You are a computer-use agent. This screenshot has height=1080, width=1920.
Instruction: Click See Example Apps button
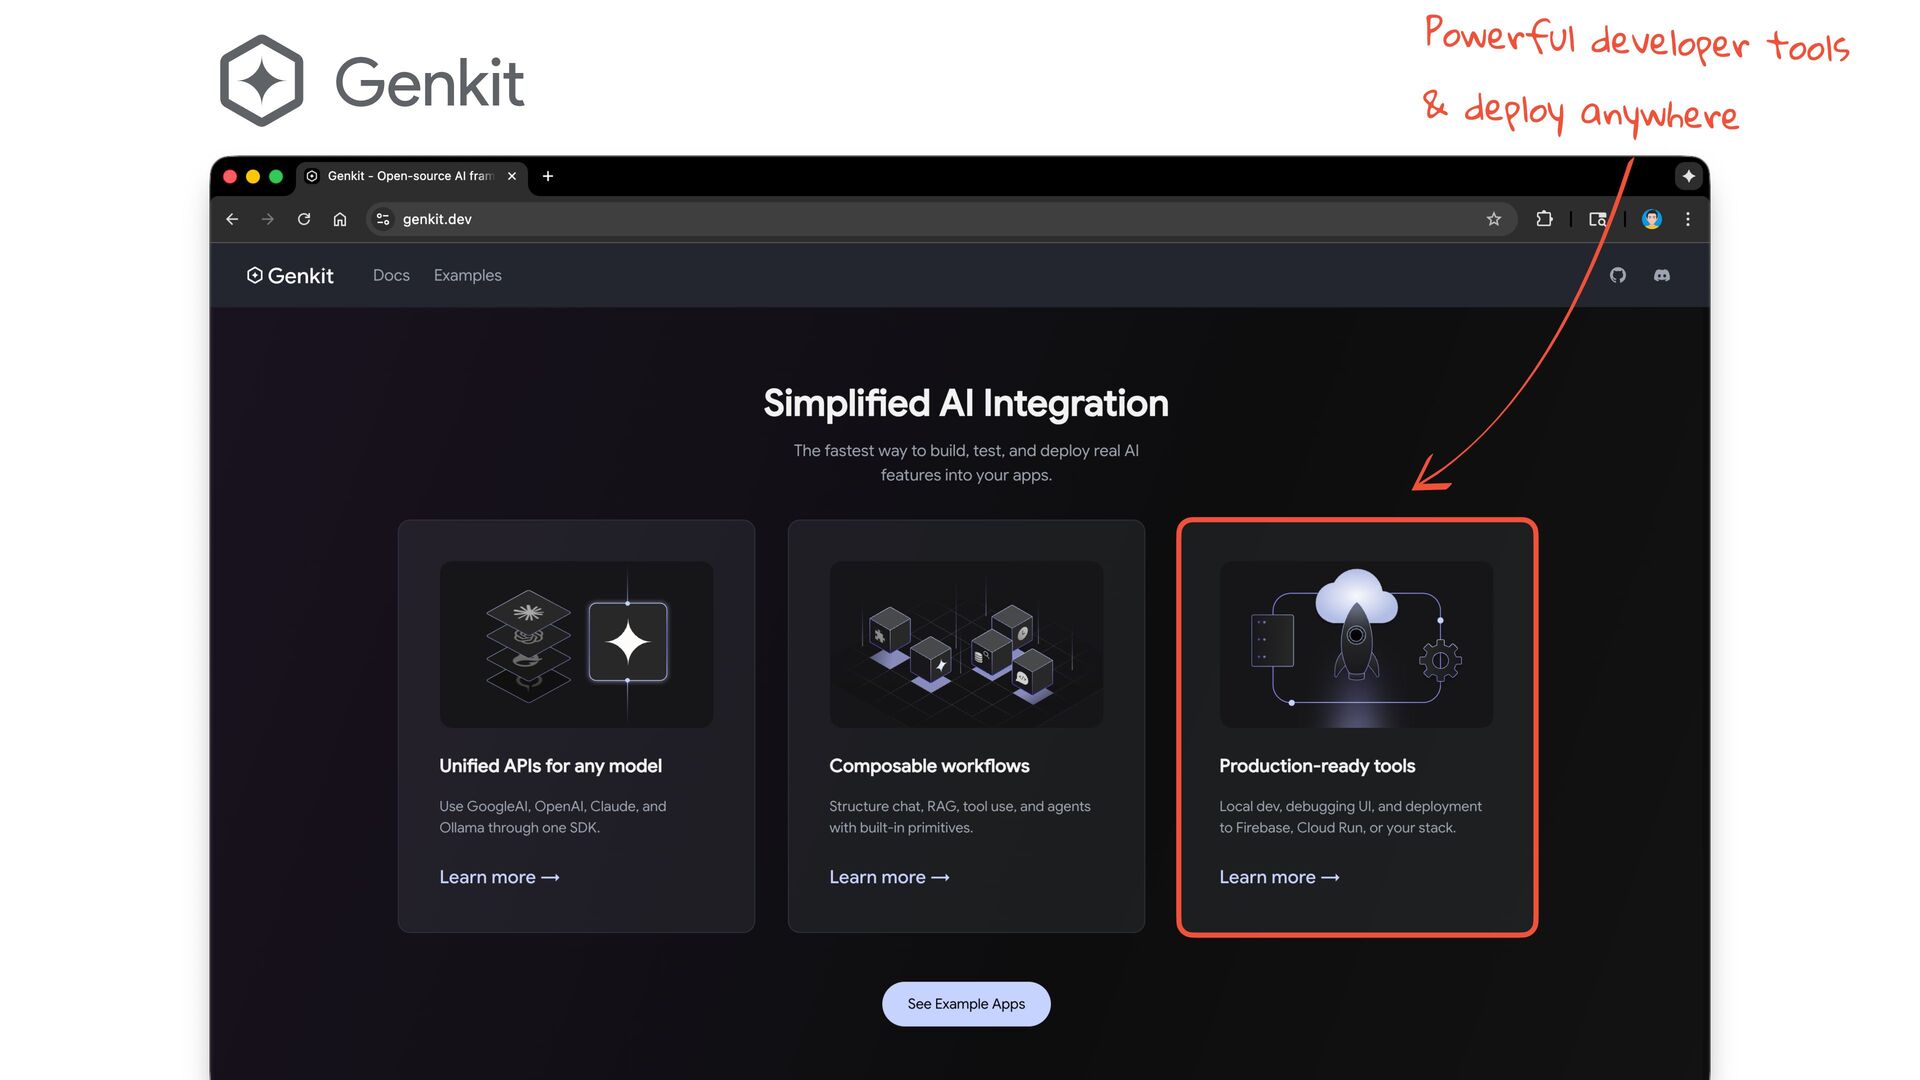pyautogui.click(x=966, y=1004)
